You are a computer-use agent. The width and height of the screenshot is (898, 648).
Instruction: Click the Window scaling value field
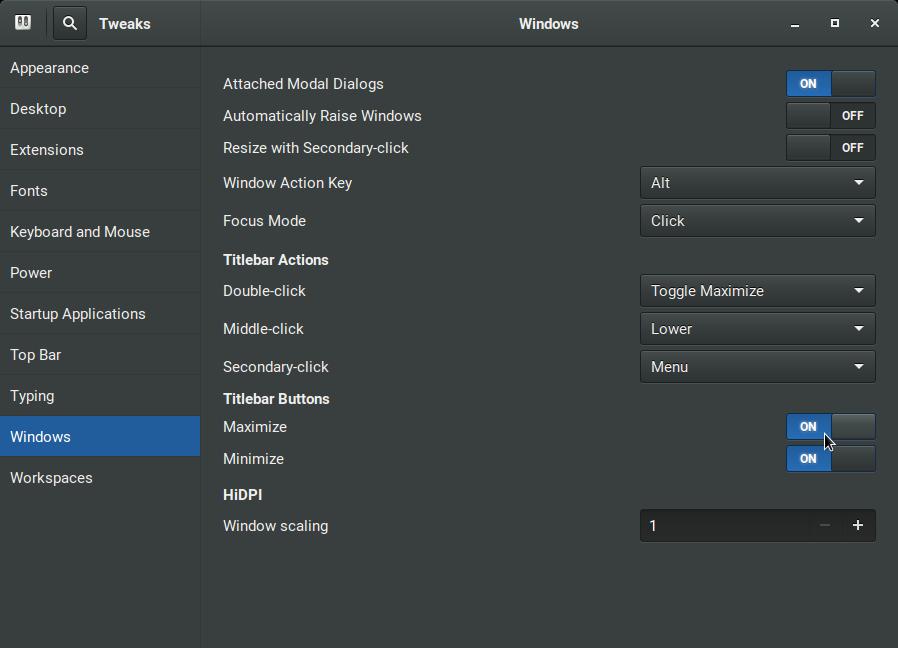tap(722, 526)
